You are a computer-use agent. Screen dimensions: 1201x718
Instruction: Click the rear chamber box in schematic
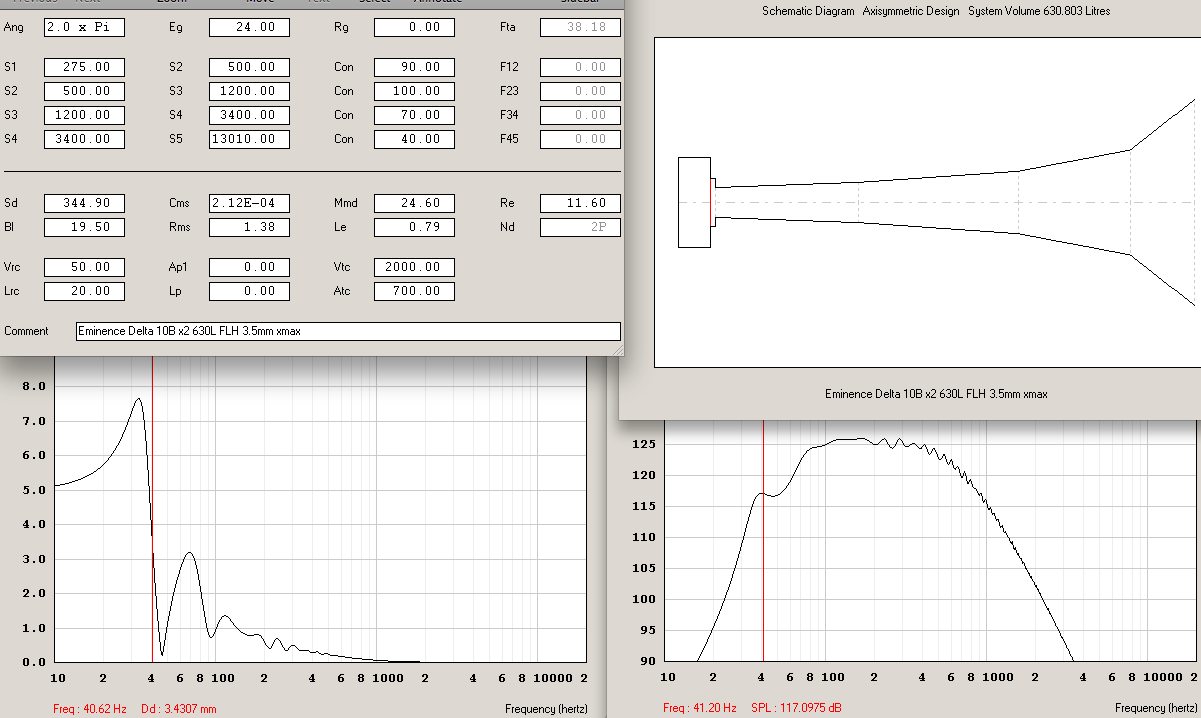click(x=694, y=202)
